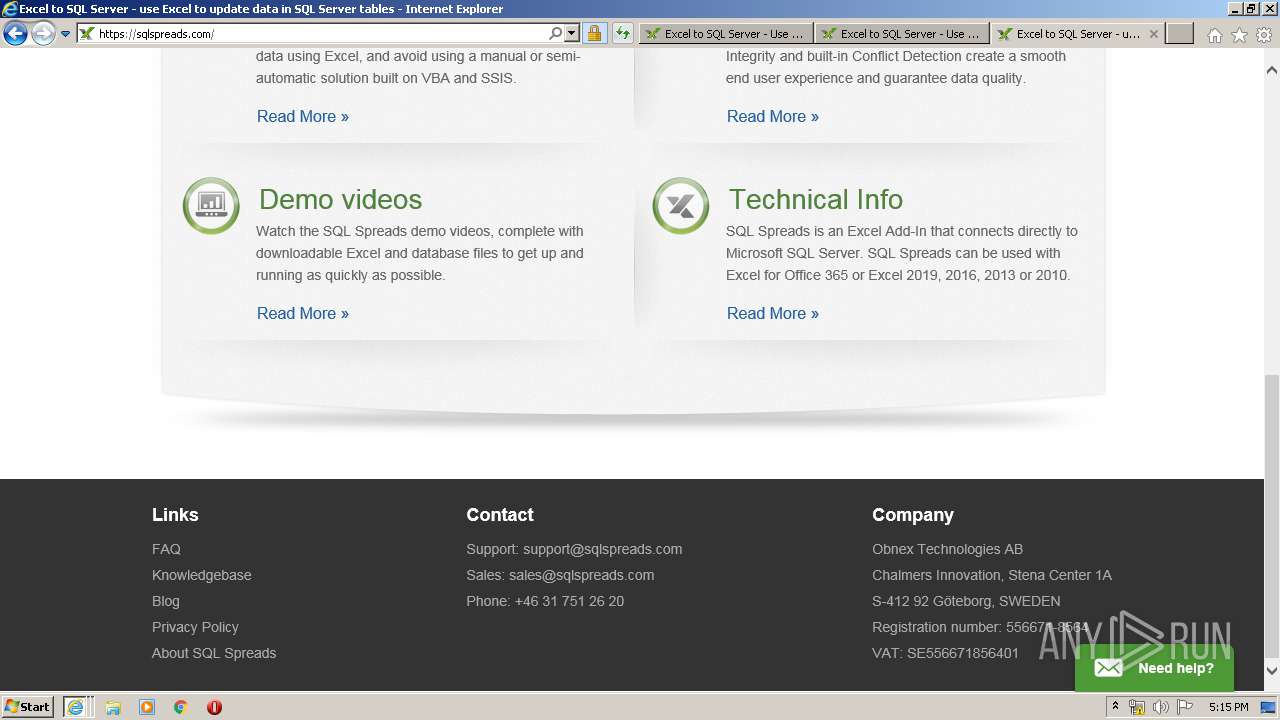This screenshot has width=1280, height=720.
Task: Open the Knowledgebase footer link
Action: coord(202,575)
